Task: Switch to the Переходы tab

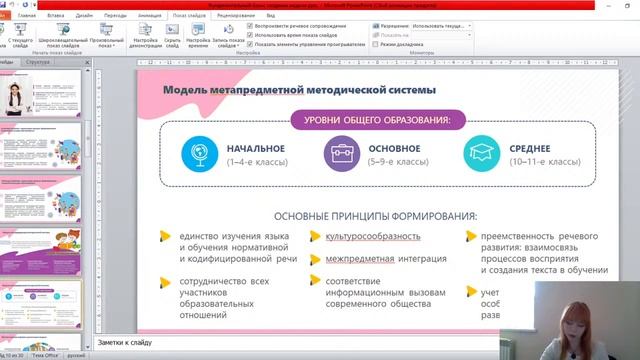Action: pyautogui.click(x=115, y=16)
